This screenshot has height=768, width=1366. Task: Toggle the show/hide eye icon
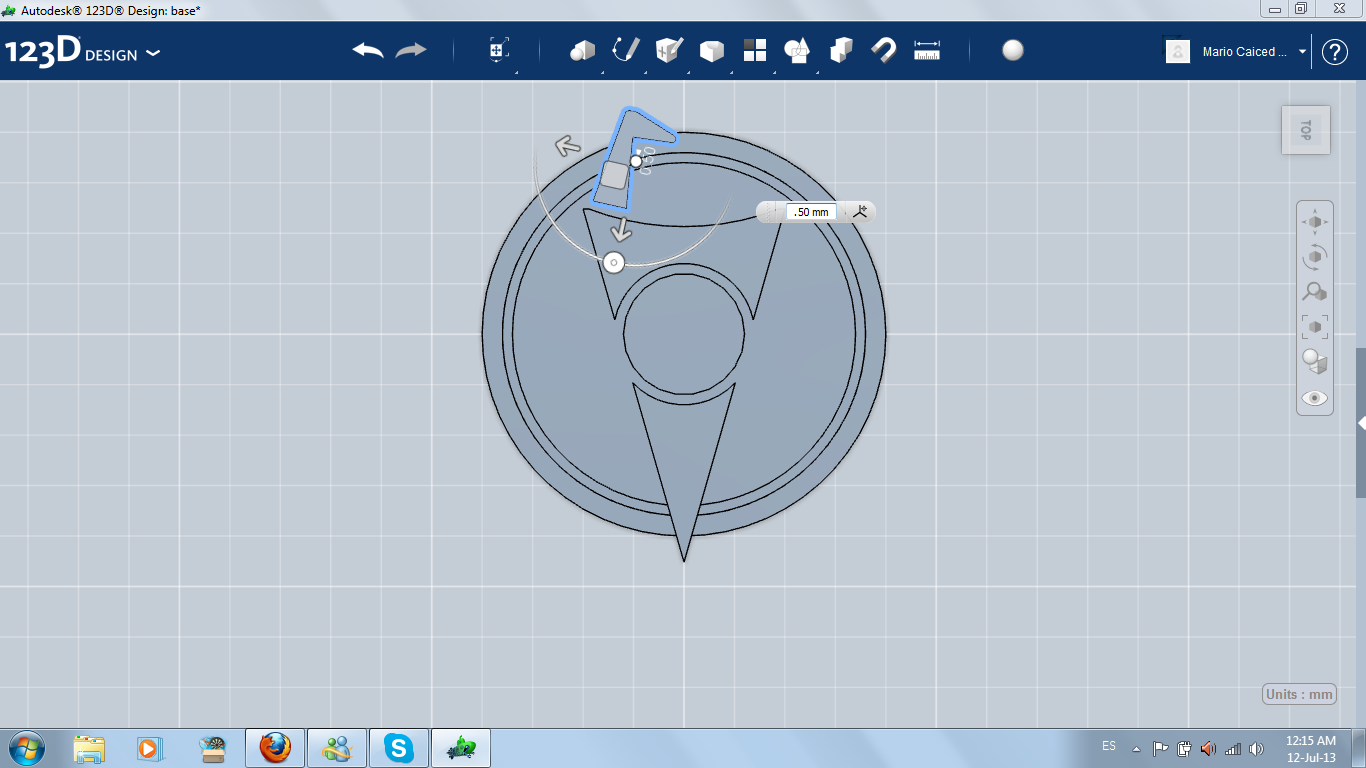pos(1314,398)
